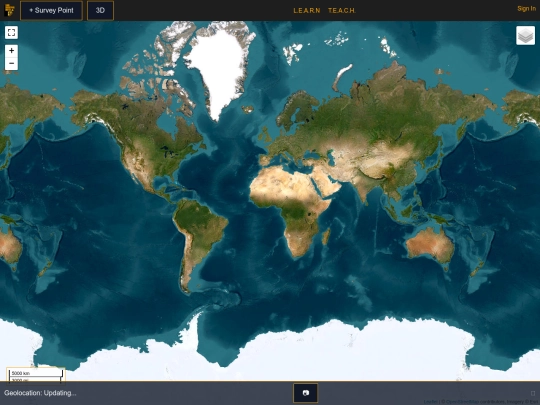The height and width of the screenshot is (405, 540).
Task: Toggle fullscreen map view
Action: [x=11, y=32]
